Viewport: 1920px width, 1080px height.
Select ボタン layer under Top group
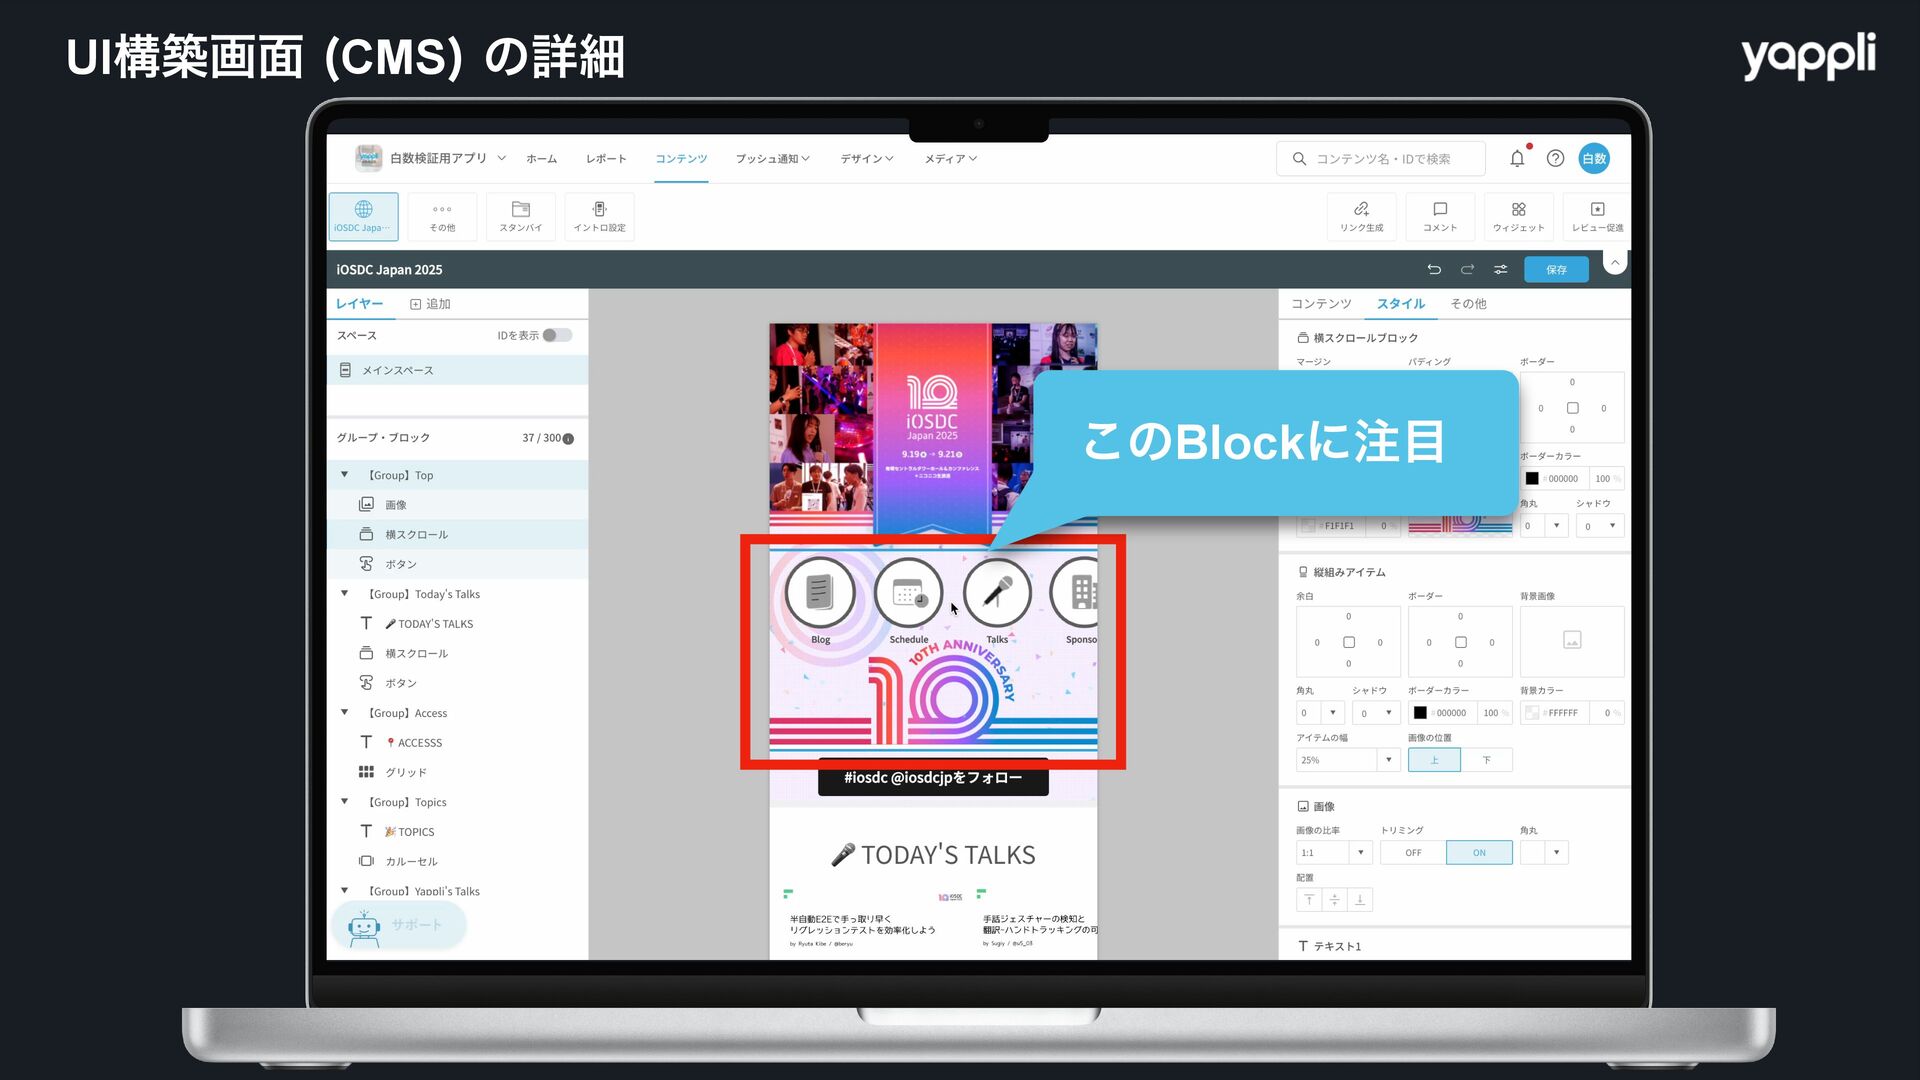click(457, 564)
